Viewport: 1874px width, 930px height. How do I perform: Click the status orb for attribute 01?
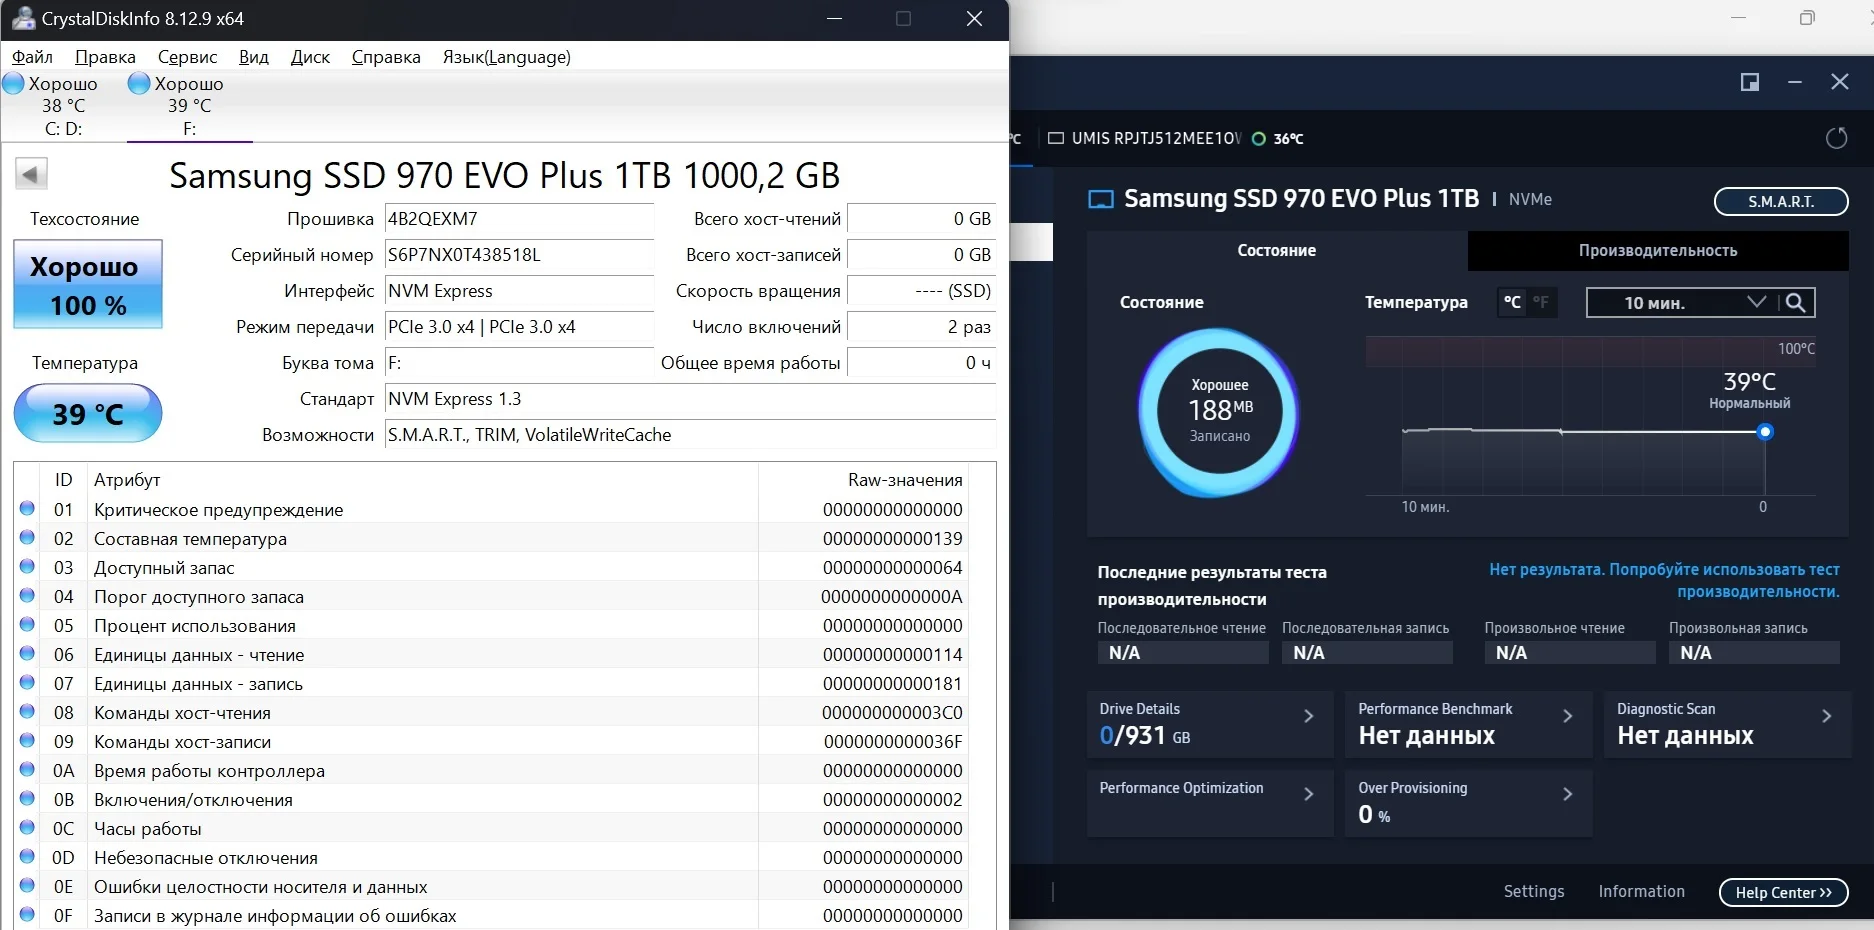coord(27,509)
